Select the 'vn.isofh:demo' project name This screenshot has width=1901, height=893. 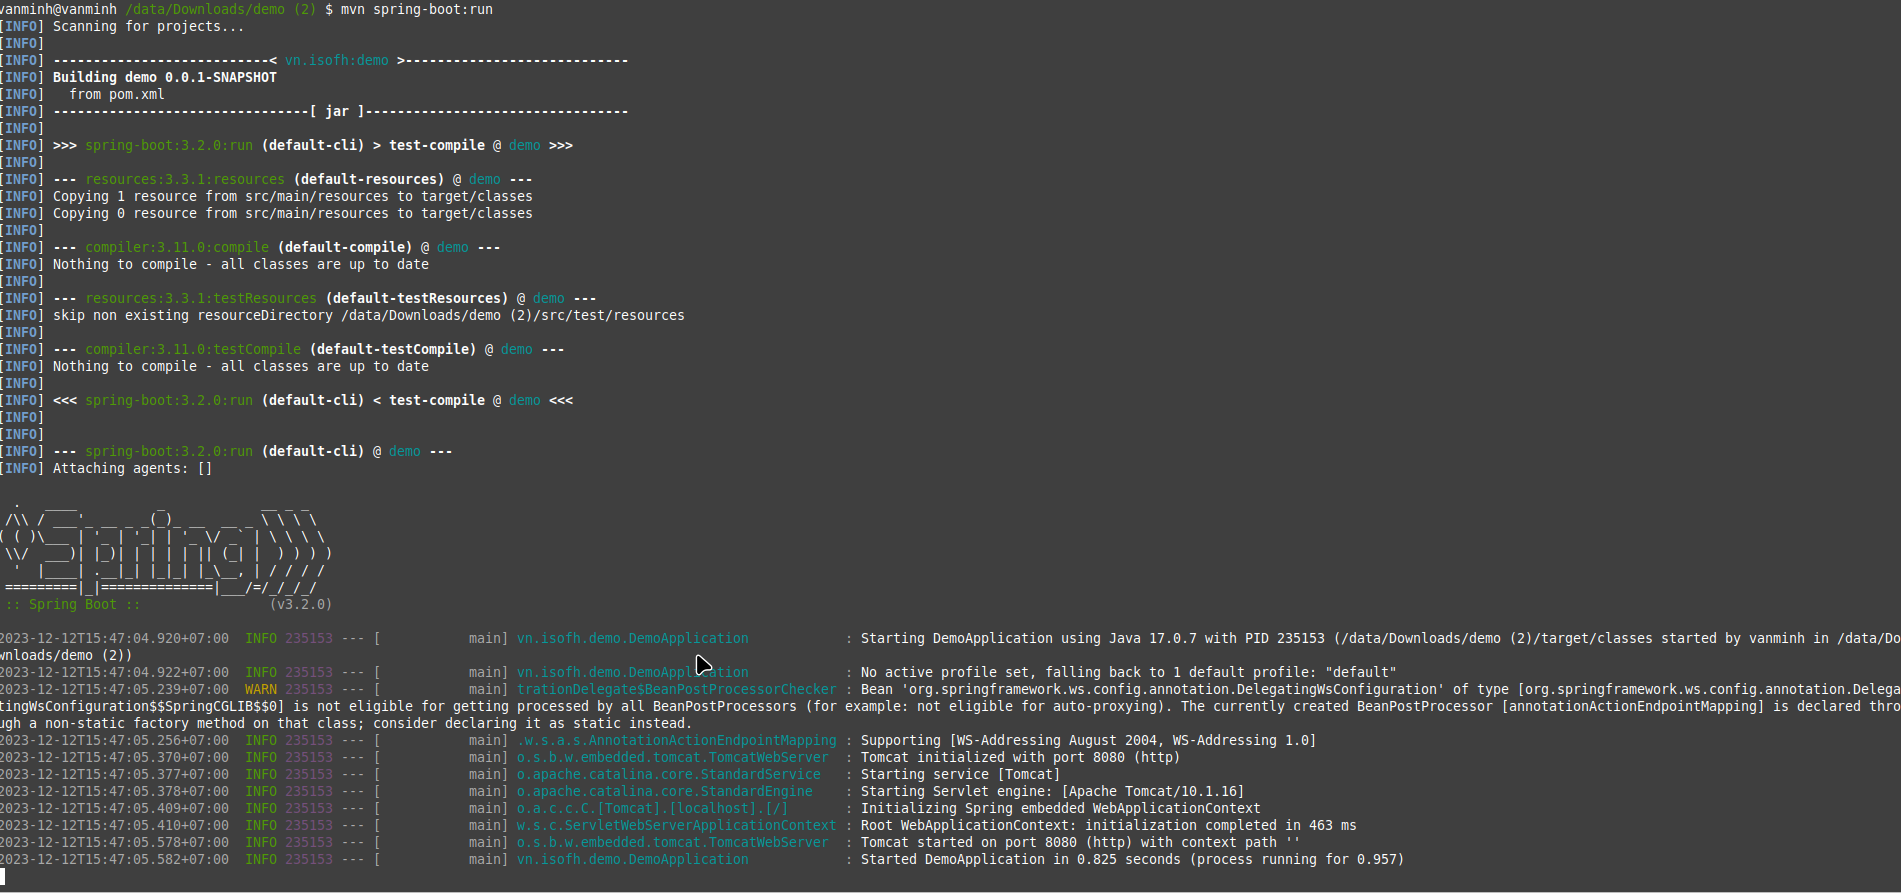(x=337, y=60)
